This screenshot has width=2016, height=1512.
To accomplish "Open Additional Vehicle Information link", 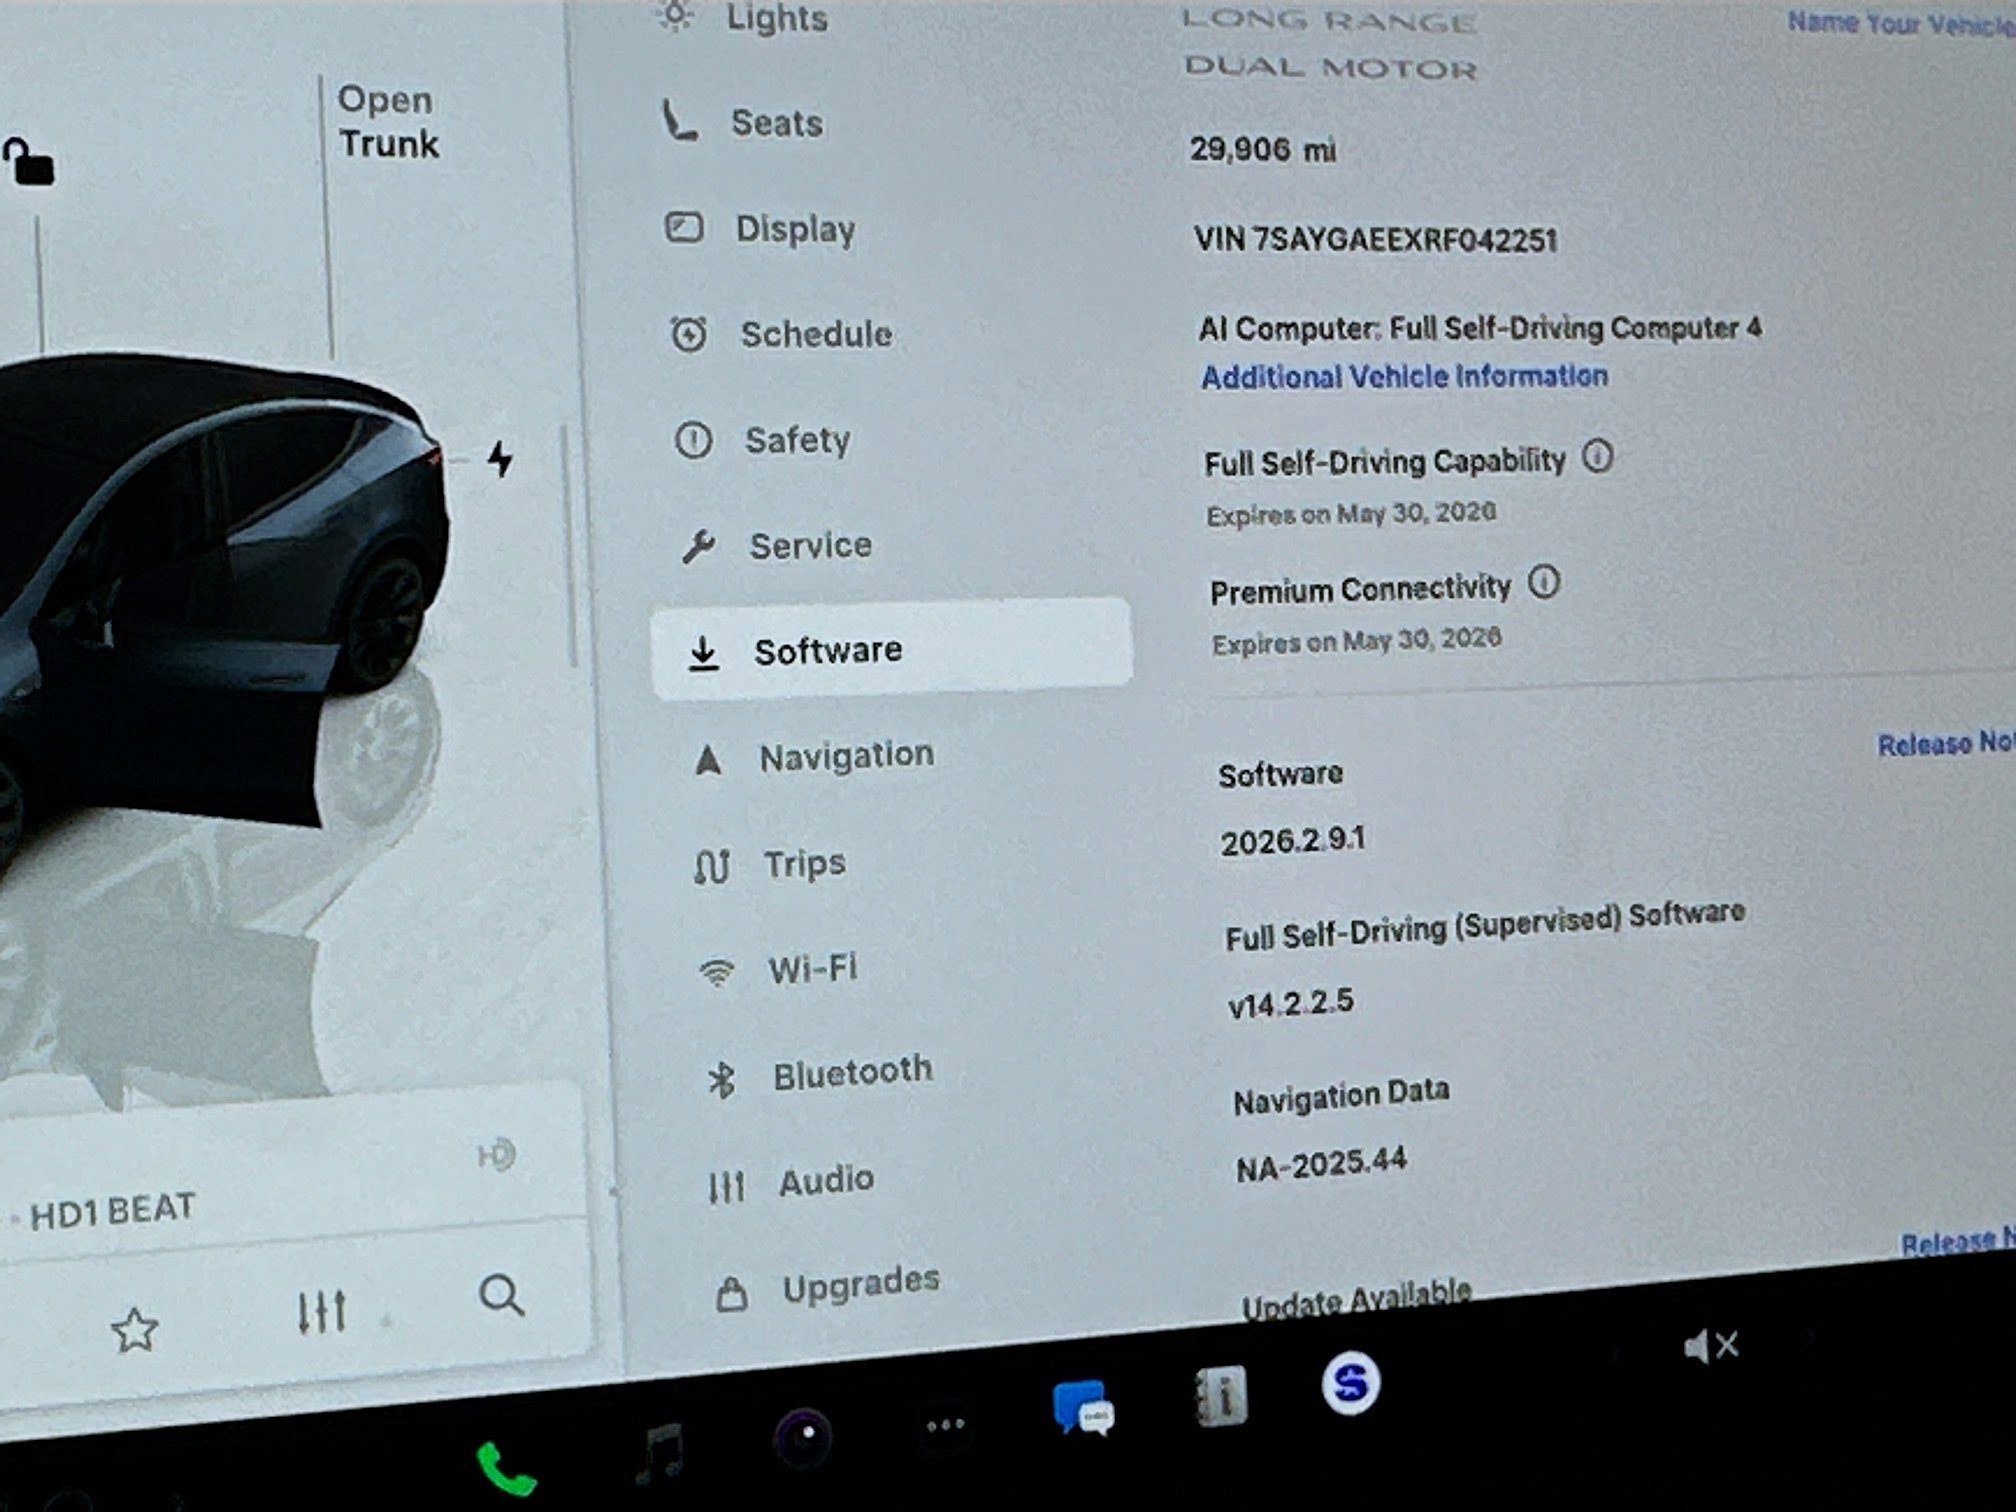I will (1404, 376).
